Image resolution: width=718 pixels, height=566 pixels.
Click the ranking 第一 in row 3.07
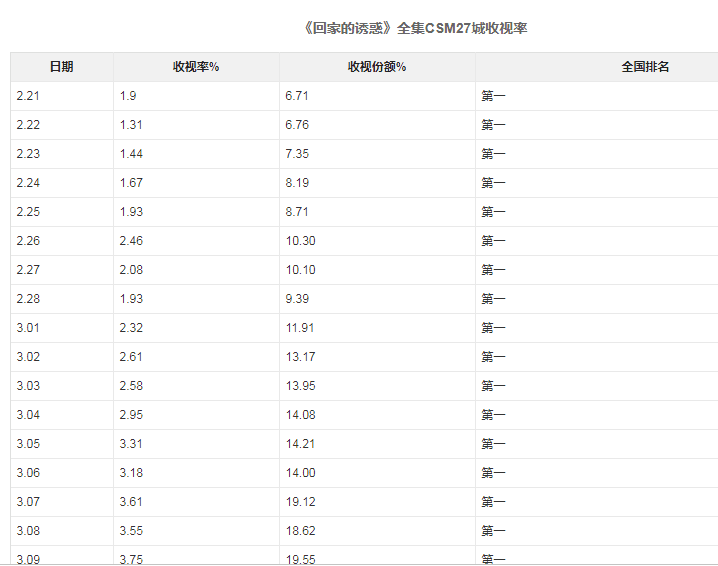click(493, 502)
